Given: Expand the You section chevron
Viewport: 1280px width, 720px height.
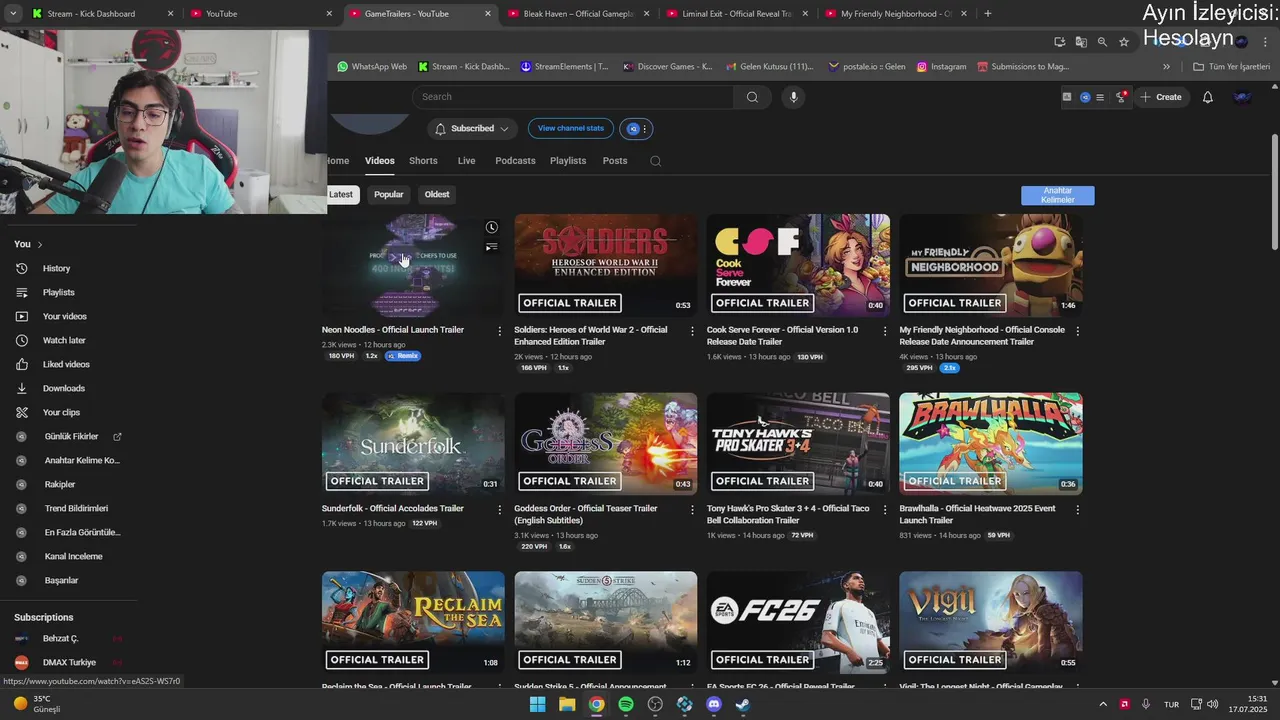Looking at the screenshot, I should [39, 244].
